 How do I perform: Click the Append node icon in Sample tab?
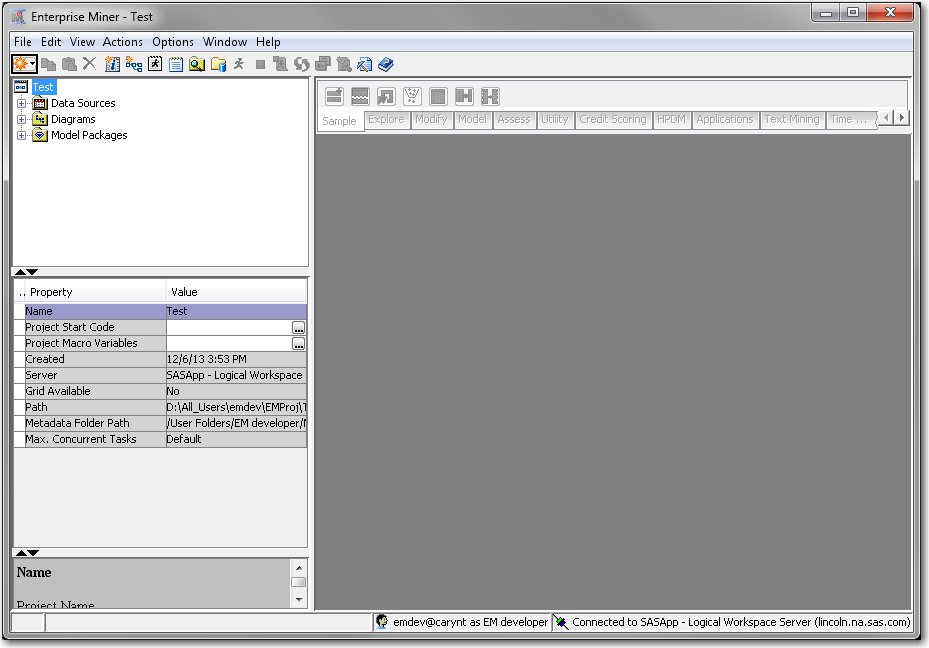point(334,96)
